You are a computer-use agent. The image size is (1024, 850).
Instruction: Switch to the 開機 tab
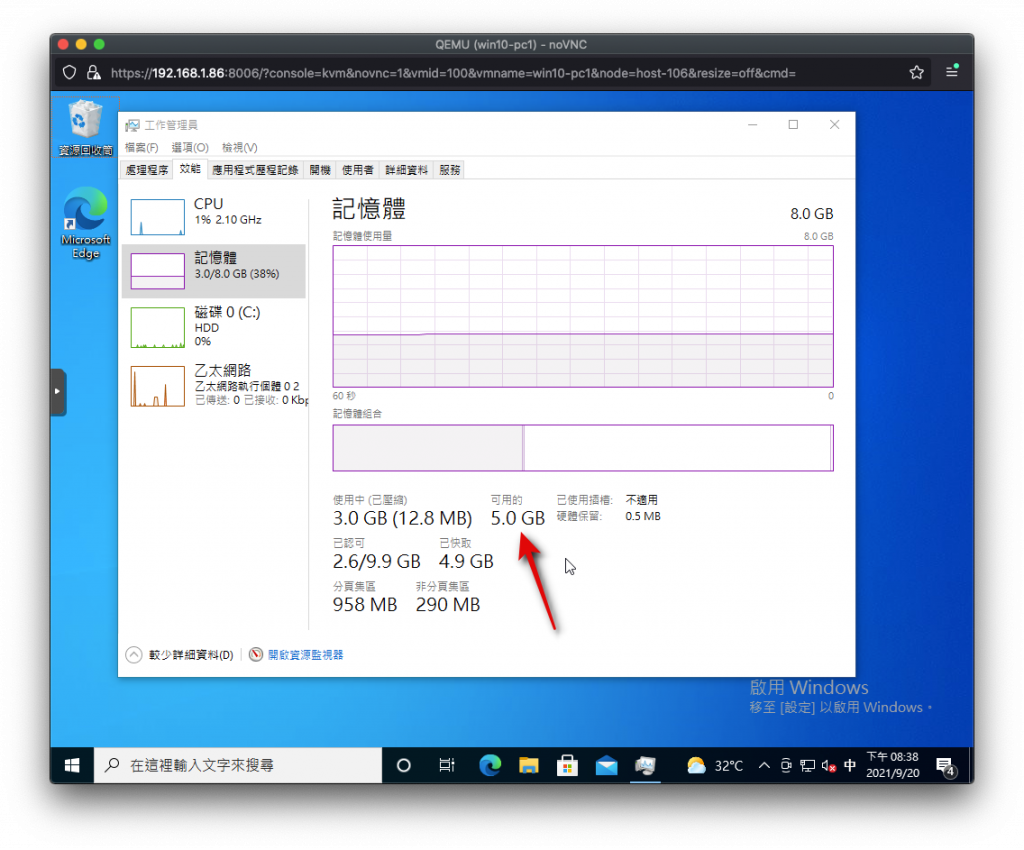click(320, 170)
